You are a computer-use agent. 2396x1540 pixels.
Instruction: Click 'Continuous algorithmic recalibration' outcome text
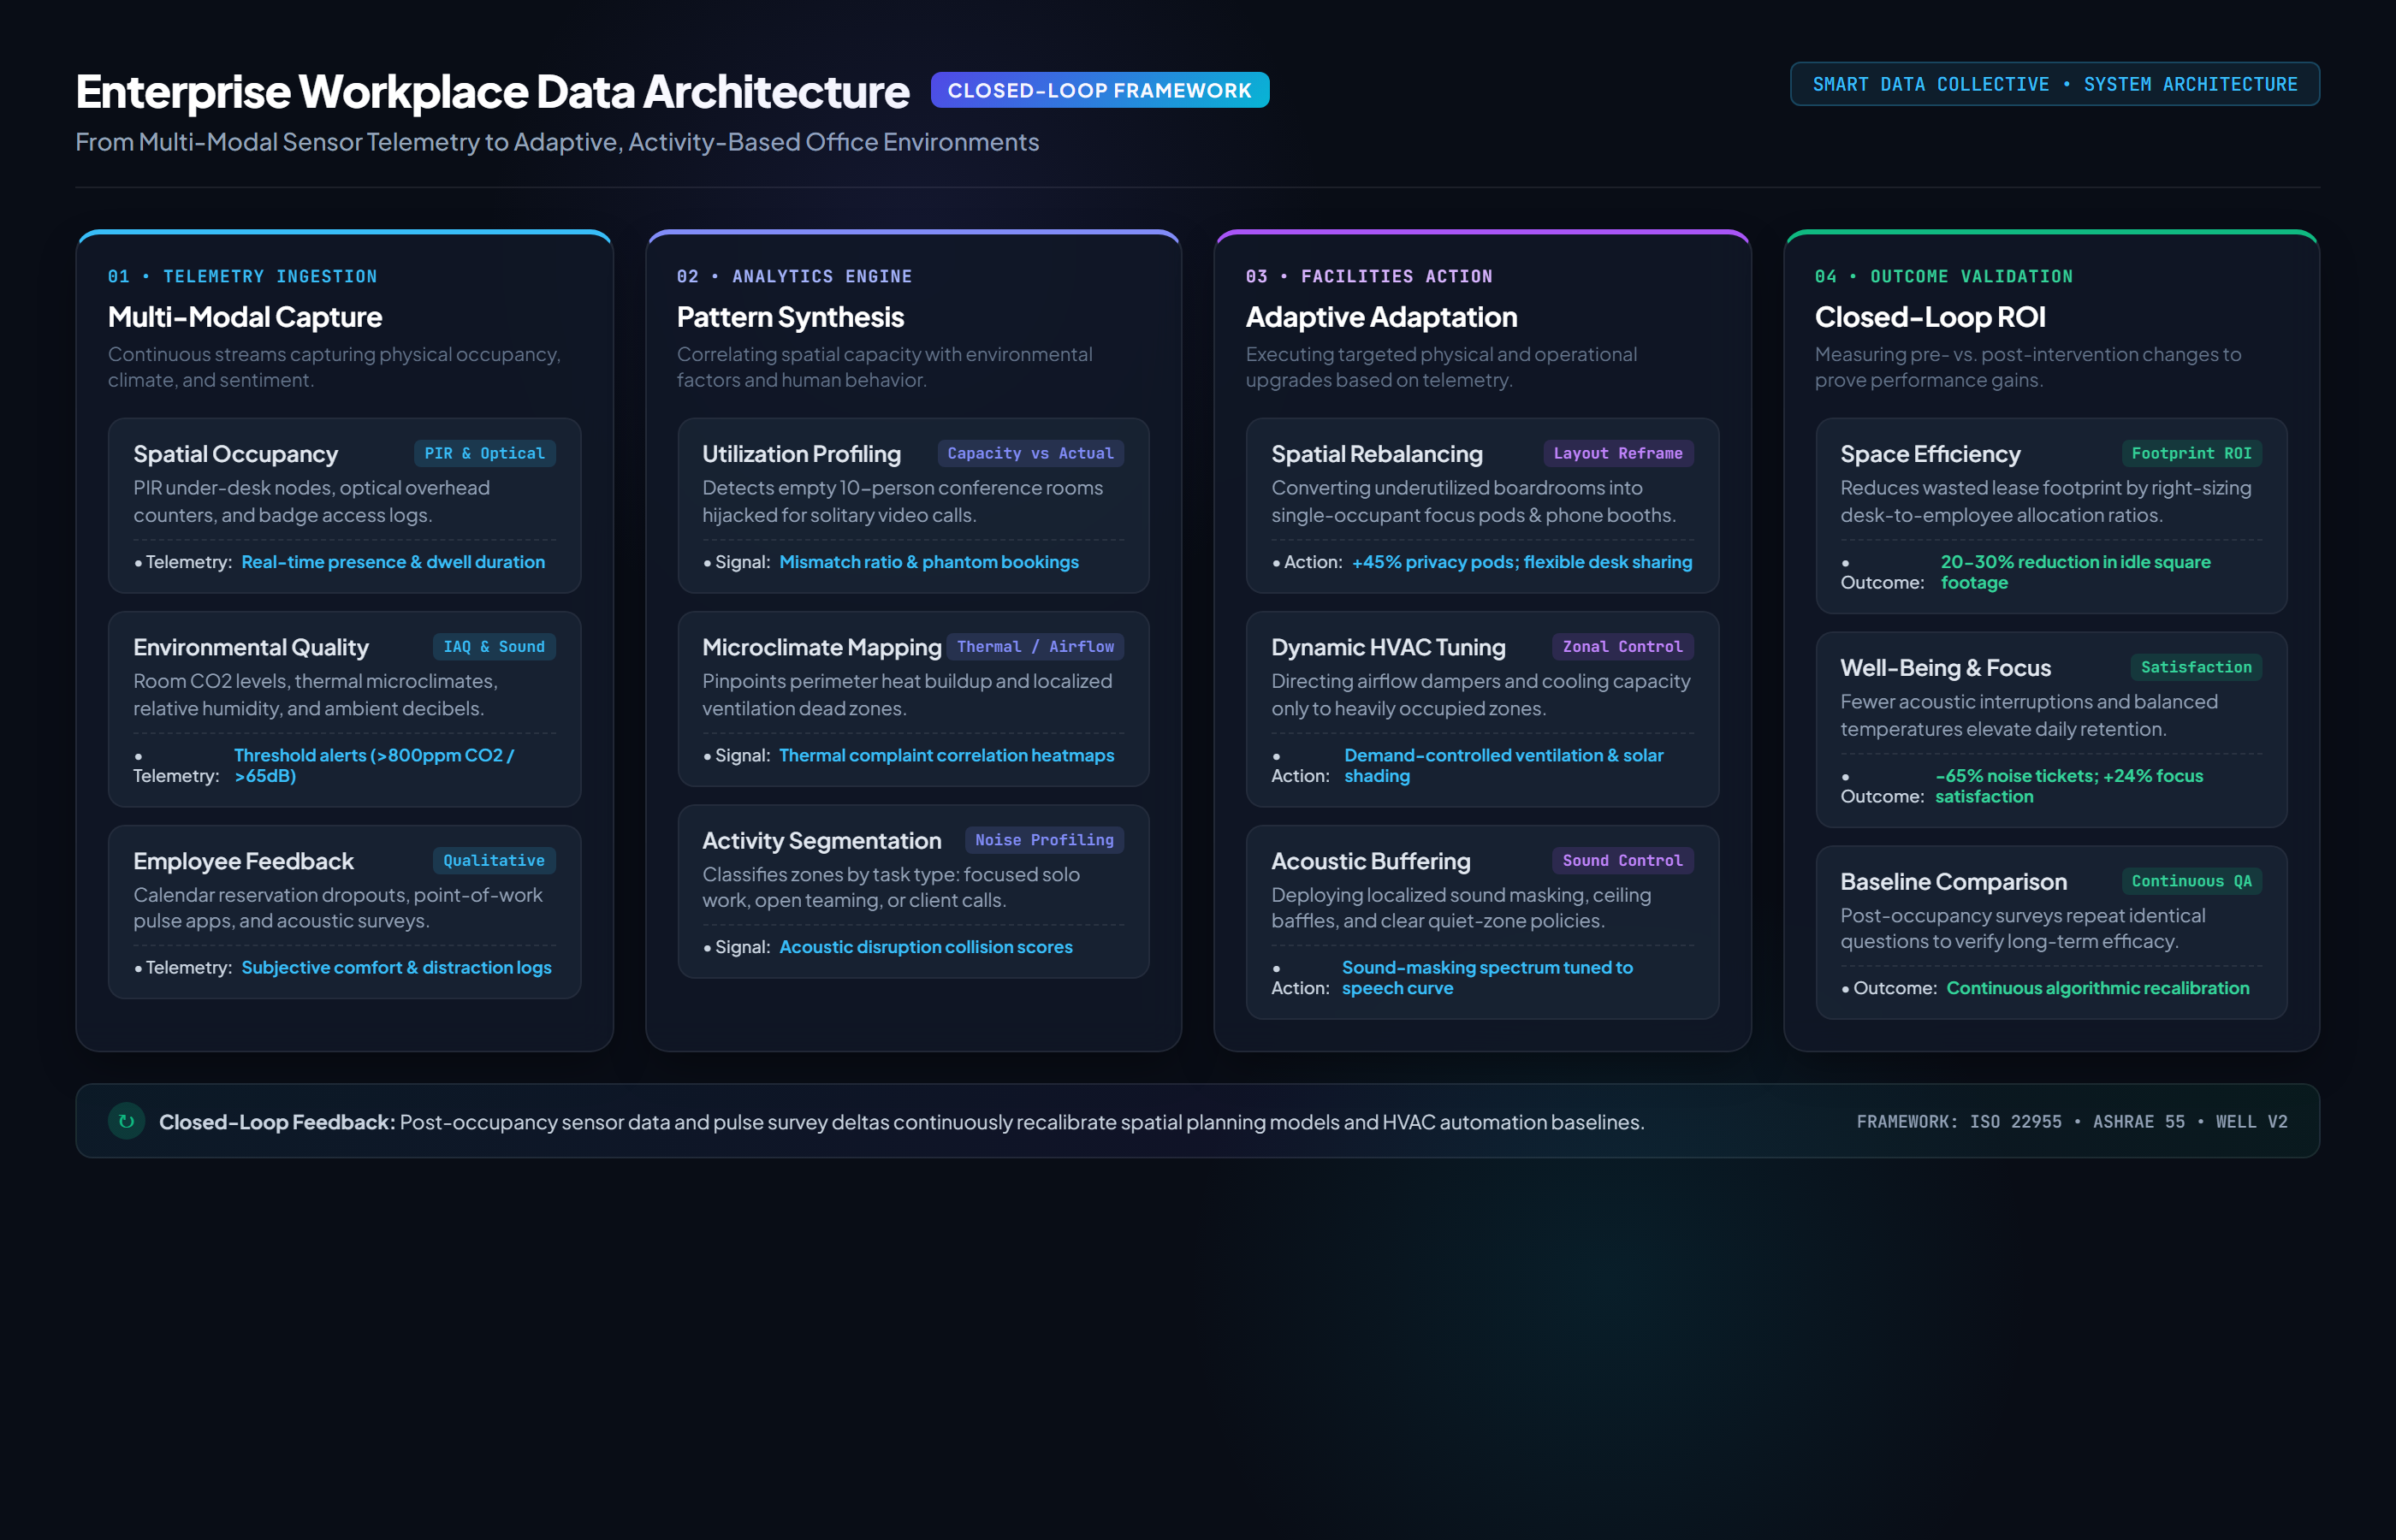pyautogui.click(x=2097, y=988)
